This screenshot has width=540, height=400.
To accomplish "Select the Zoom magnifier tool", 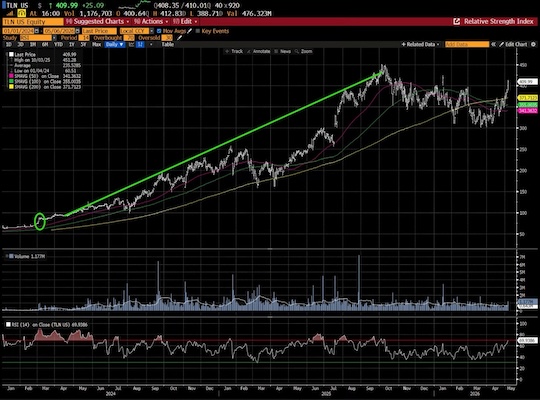I will [303, 51].
